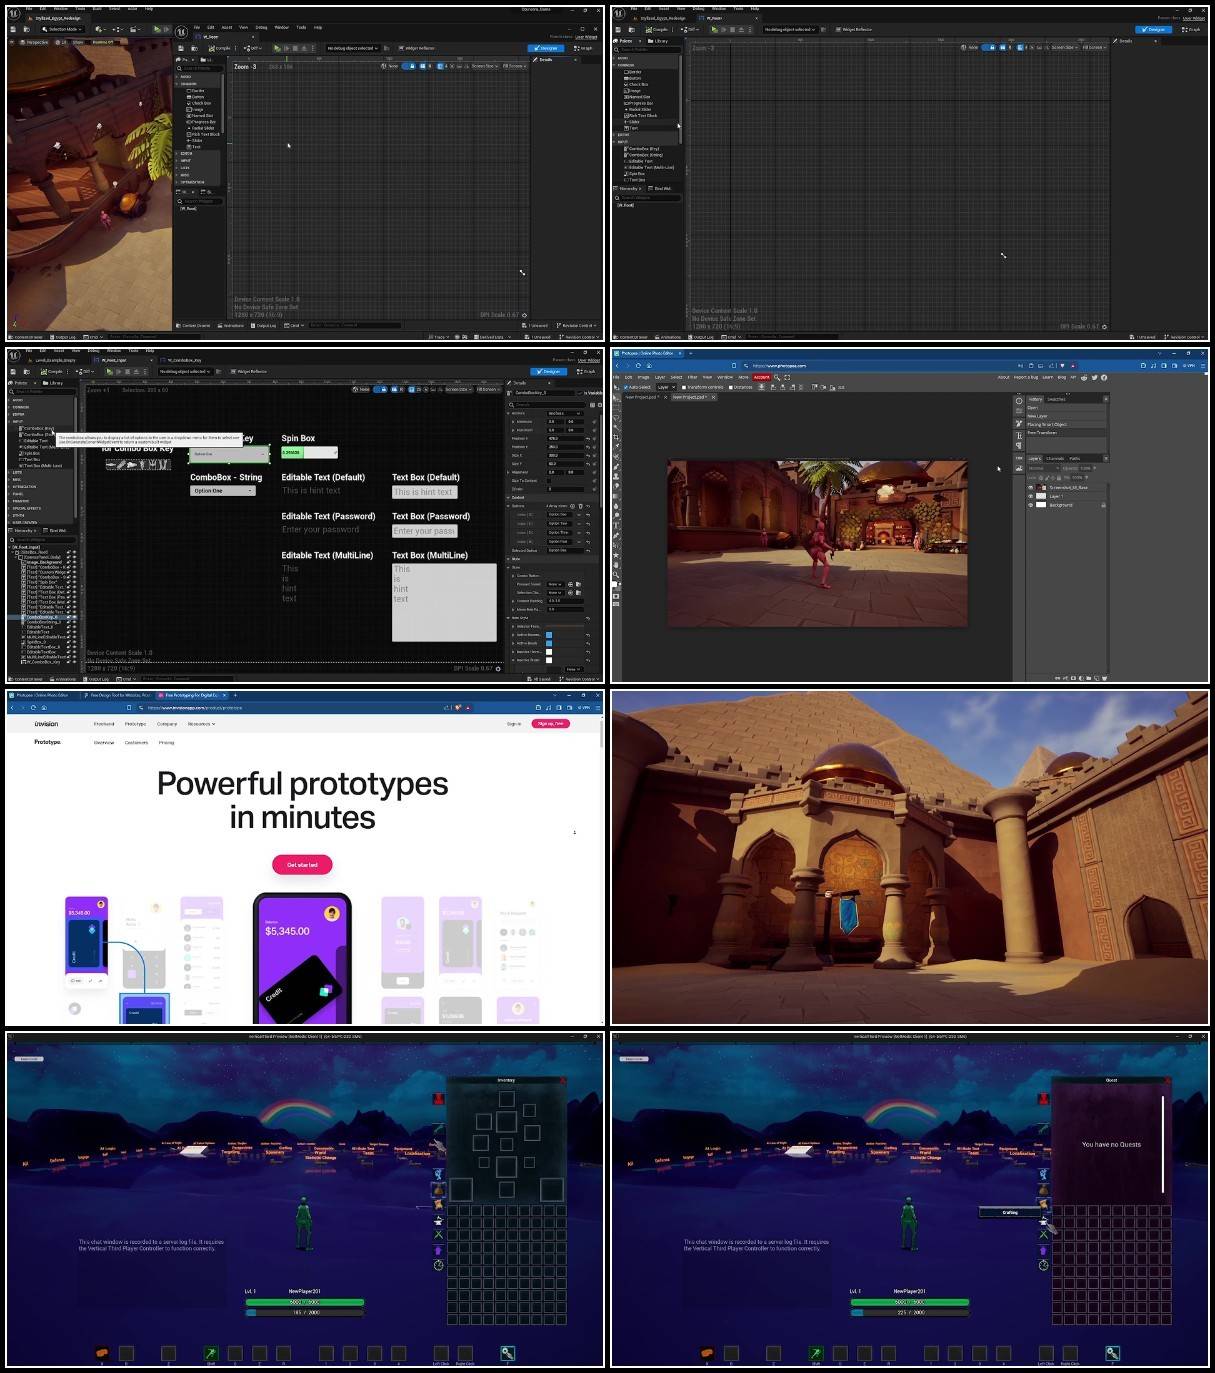Screen dimensions: 1215x1373
Task: Click the reload icon in the InVision browser
Action: (x=32, y=707)
